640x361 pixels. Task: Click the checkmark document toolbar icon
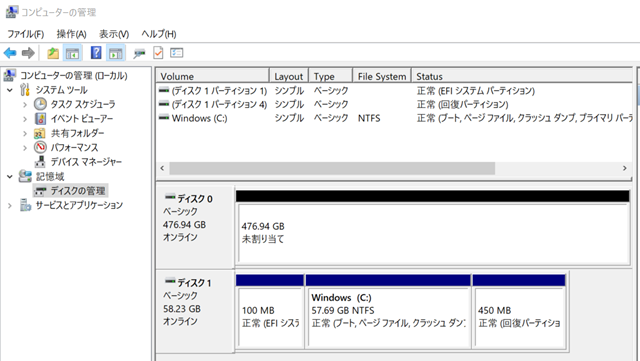click(x=158, y=53)
